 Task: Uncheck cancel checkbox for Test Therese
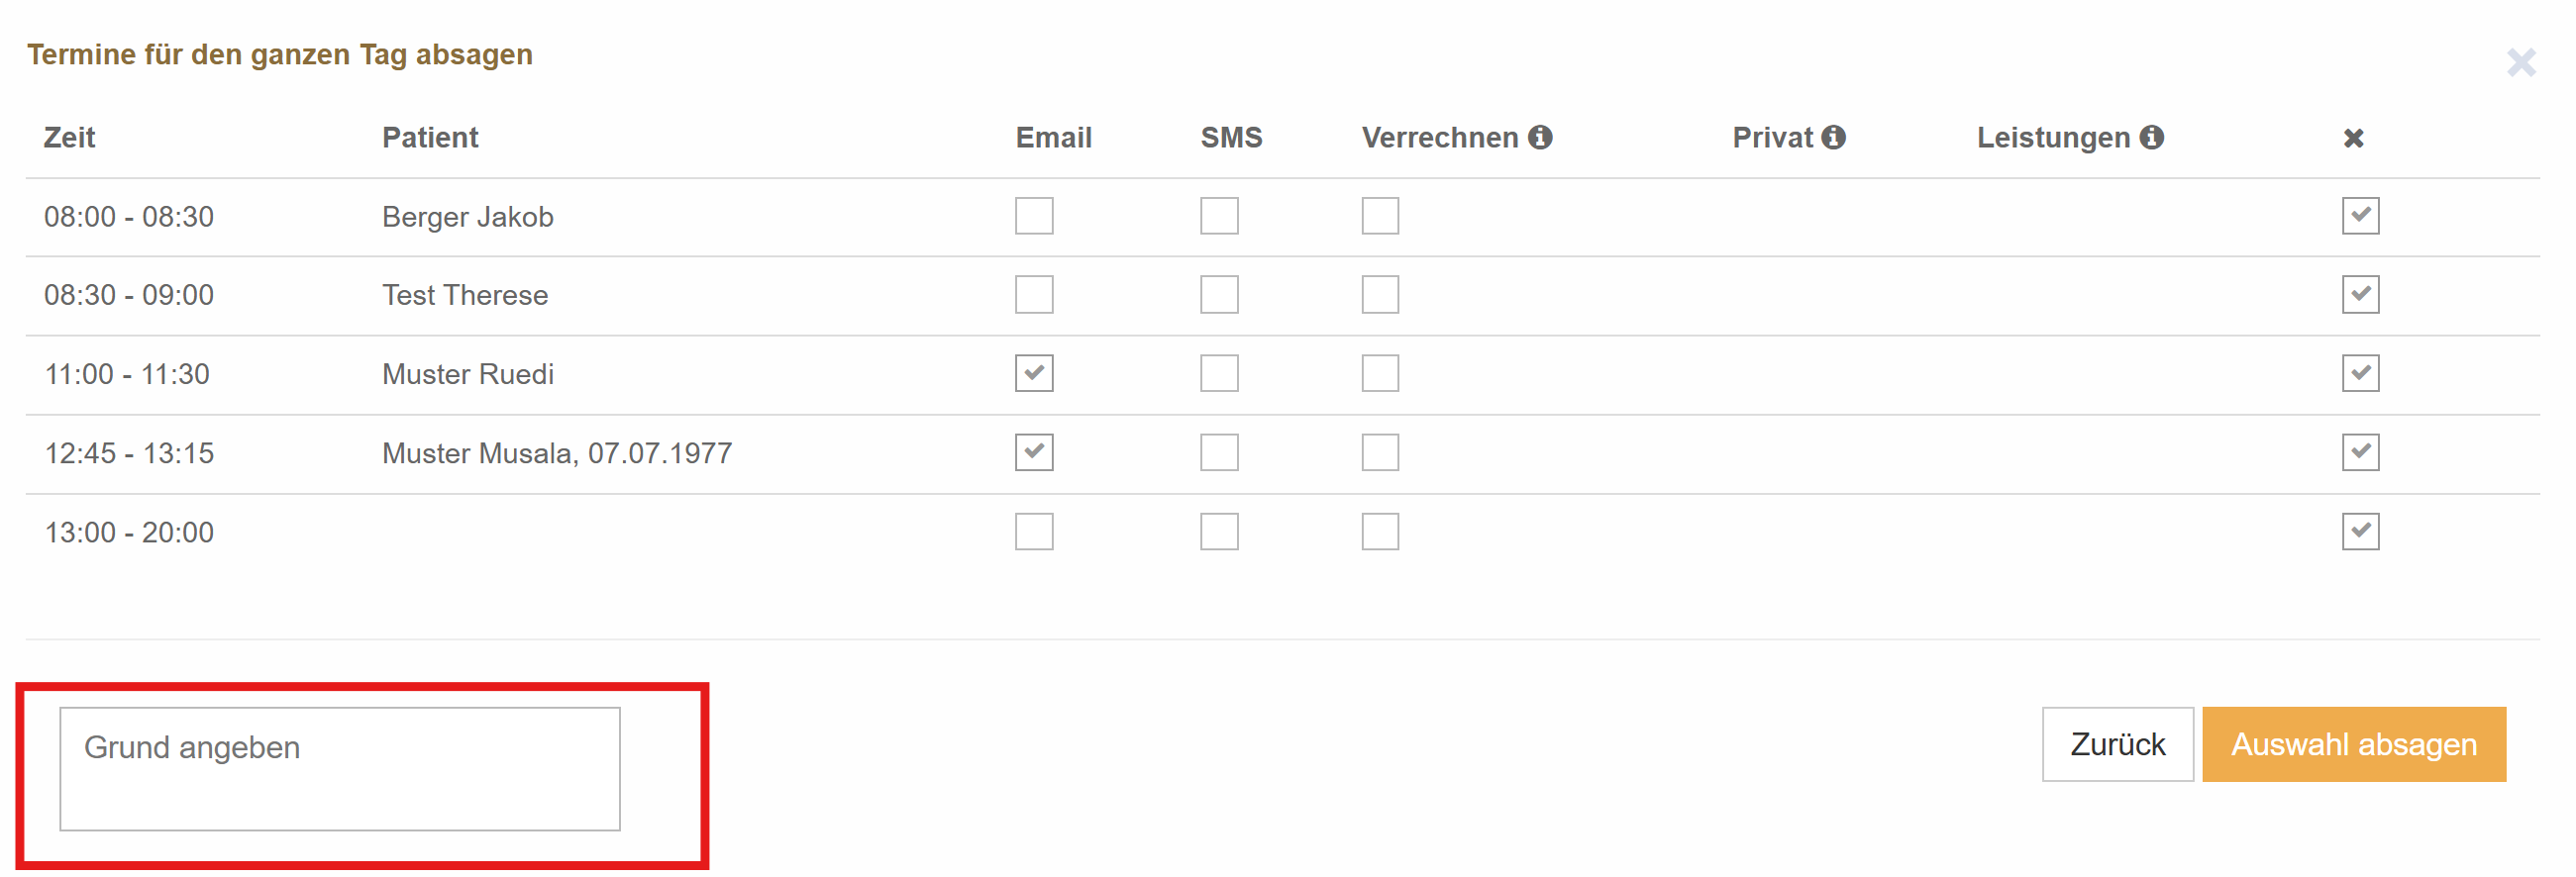[x=2360, y=294]
